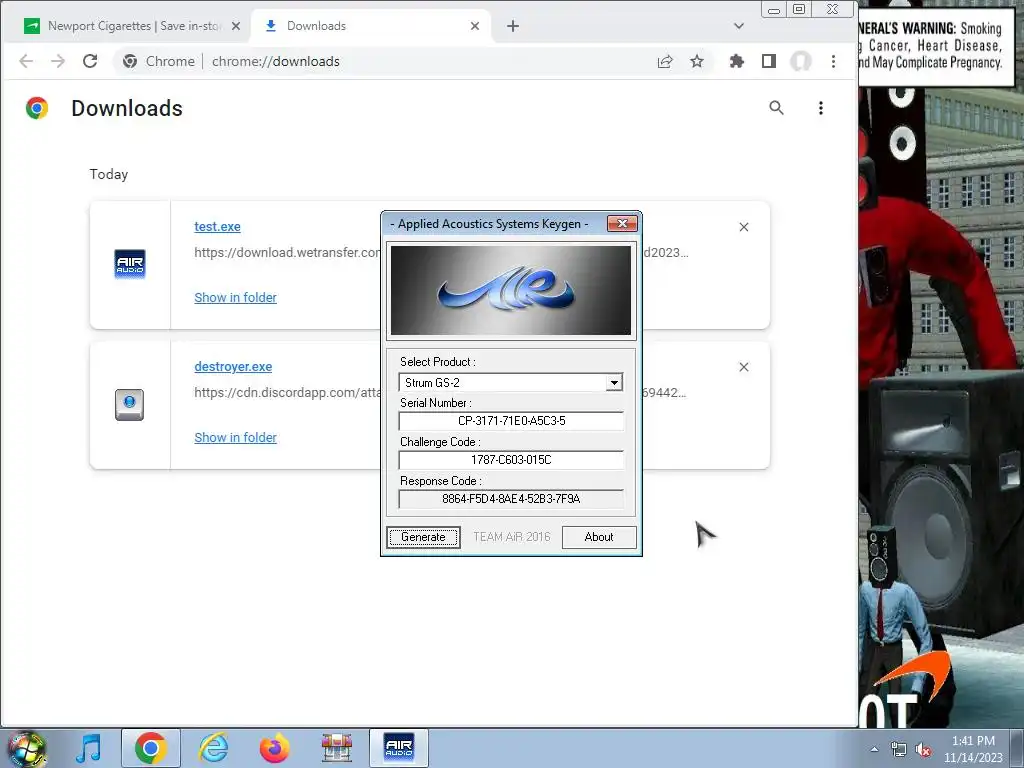Open the test.exe download link
The height and width of the screenshot is (768, 1024).
[x=217, y=227]
